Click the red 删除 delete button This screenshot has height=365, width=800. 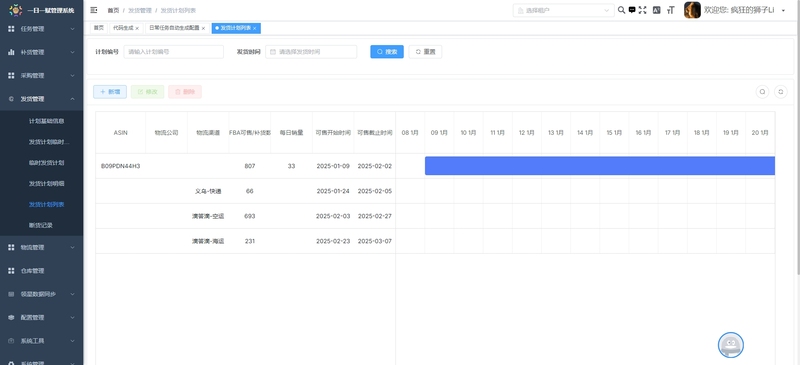pos(185,92)
